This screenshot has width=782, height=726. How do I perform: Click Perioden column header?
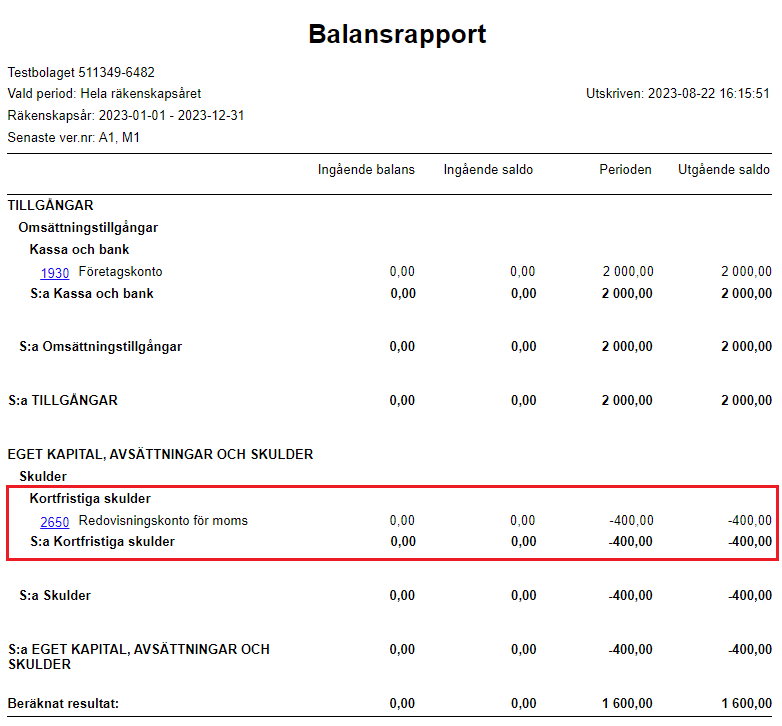coord(625,170)
